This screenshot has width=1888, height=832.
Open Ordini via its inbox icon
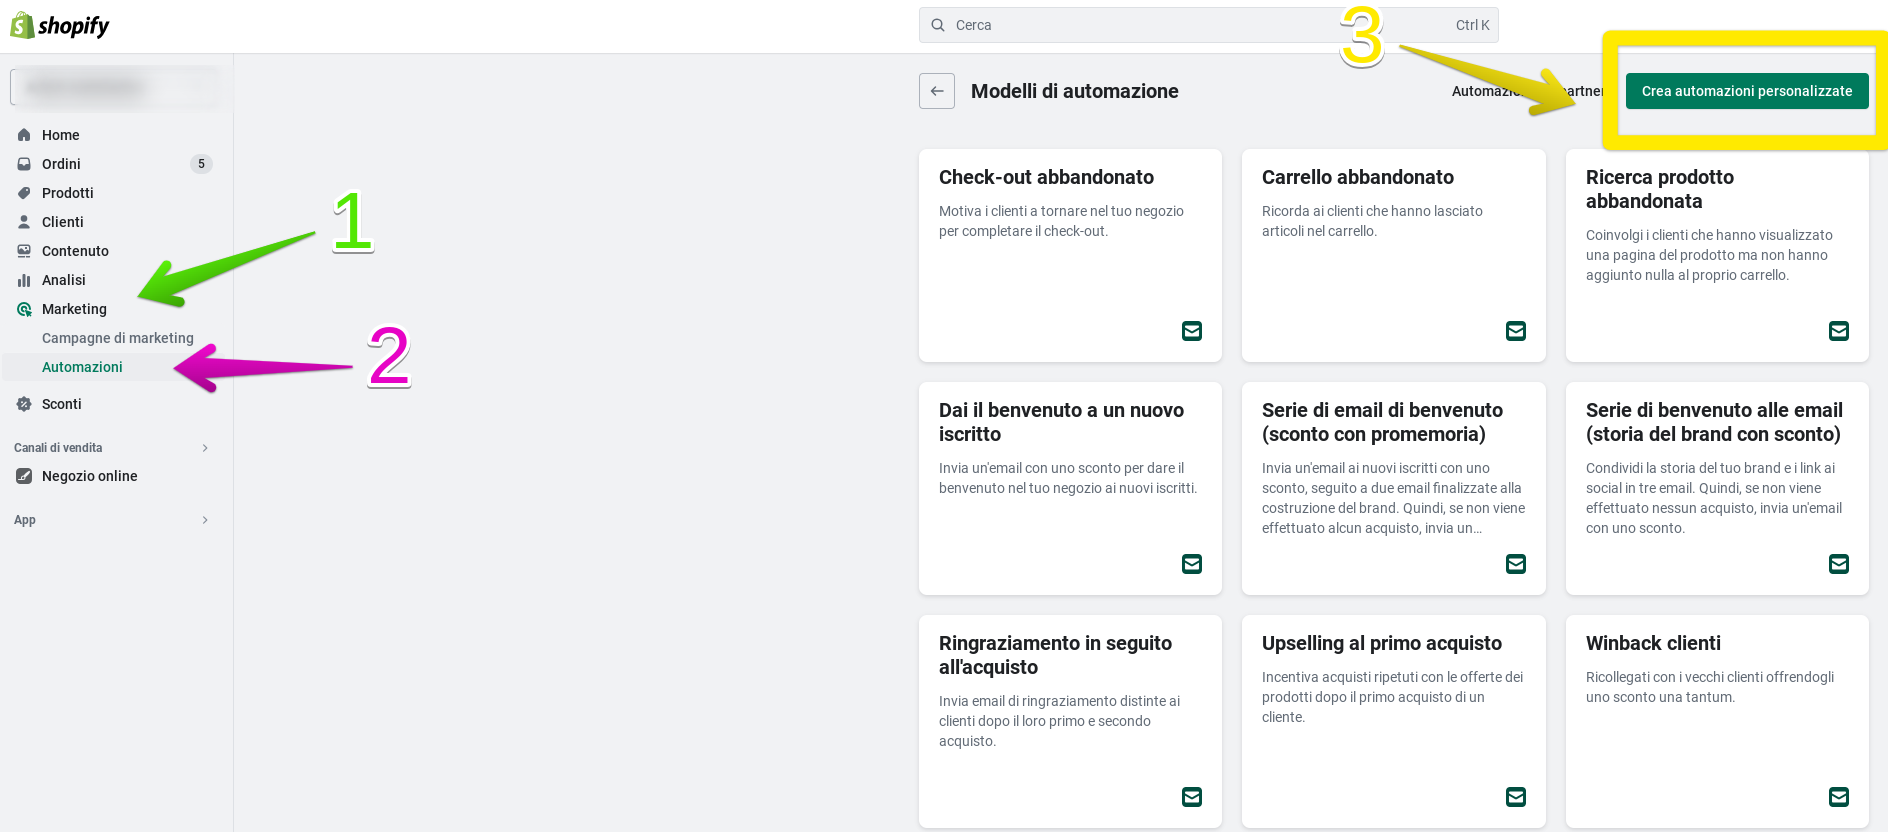tap(24, 164)
